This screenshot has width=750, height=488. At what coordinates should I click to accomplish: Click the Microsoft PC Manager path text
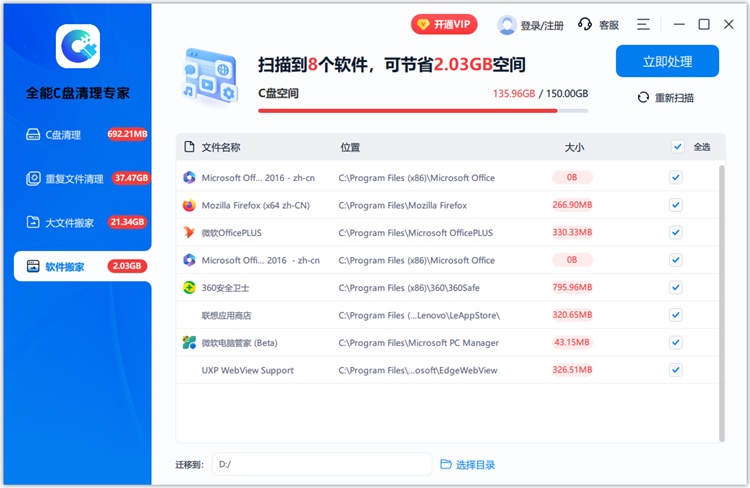coord(419,343)
